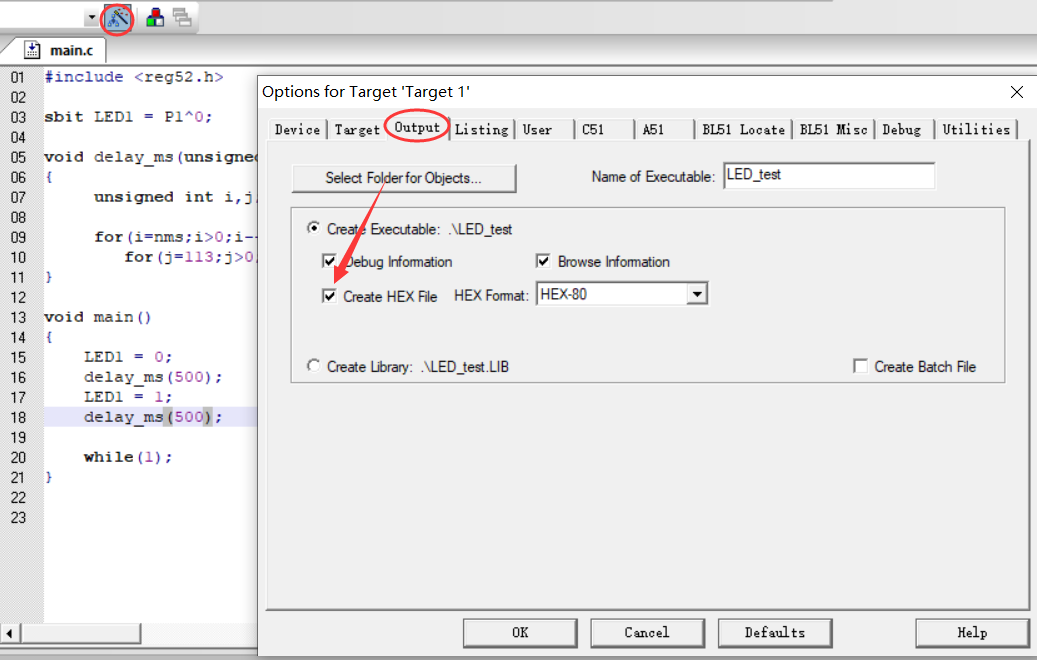Click line number 13 in editor gutter
Viewport: 1037px width, 660px height.
tap(18, 317)
